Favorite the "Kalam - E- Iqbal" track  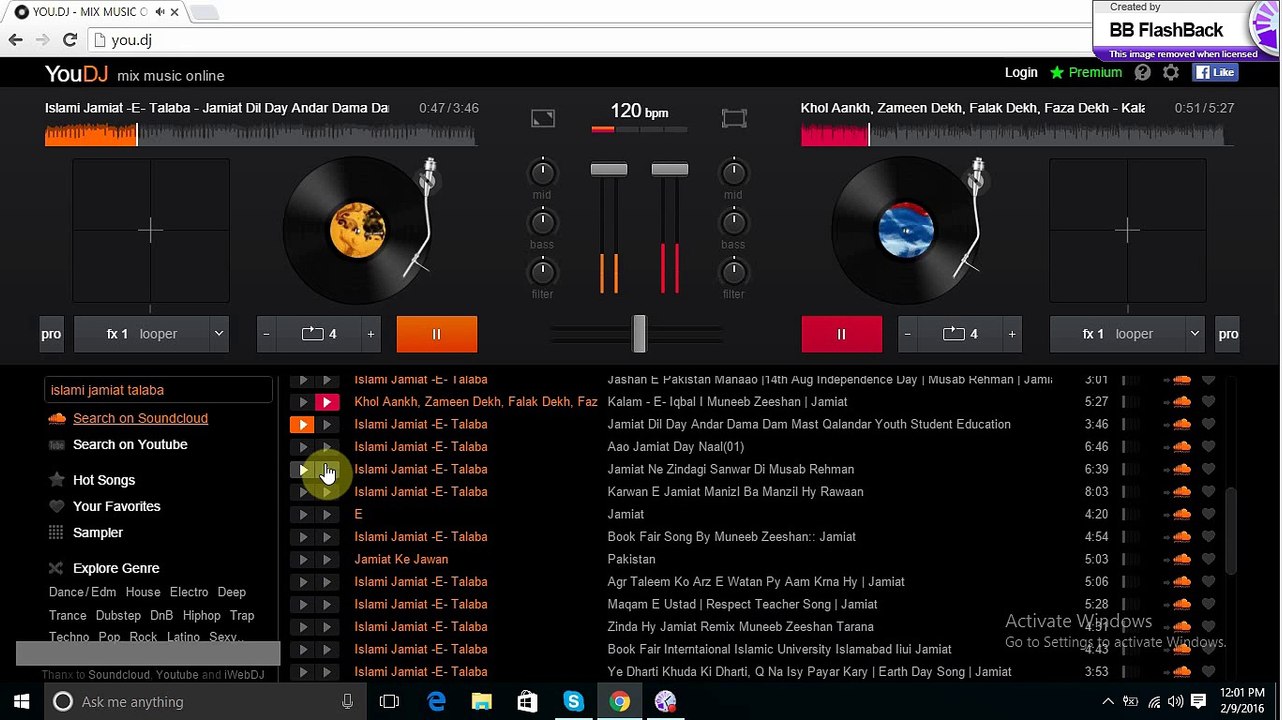[x=1208, y=402]
